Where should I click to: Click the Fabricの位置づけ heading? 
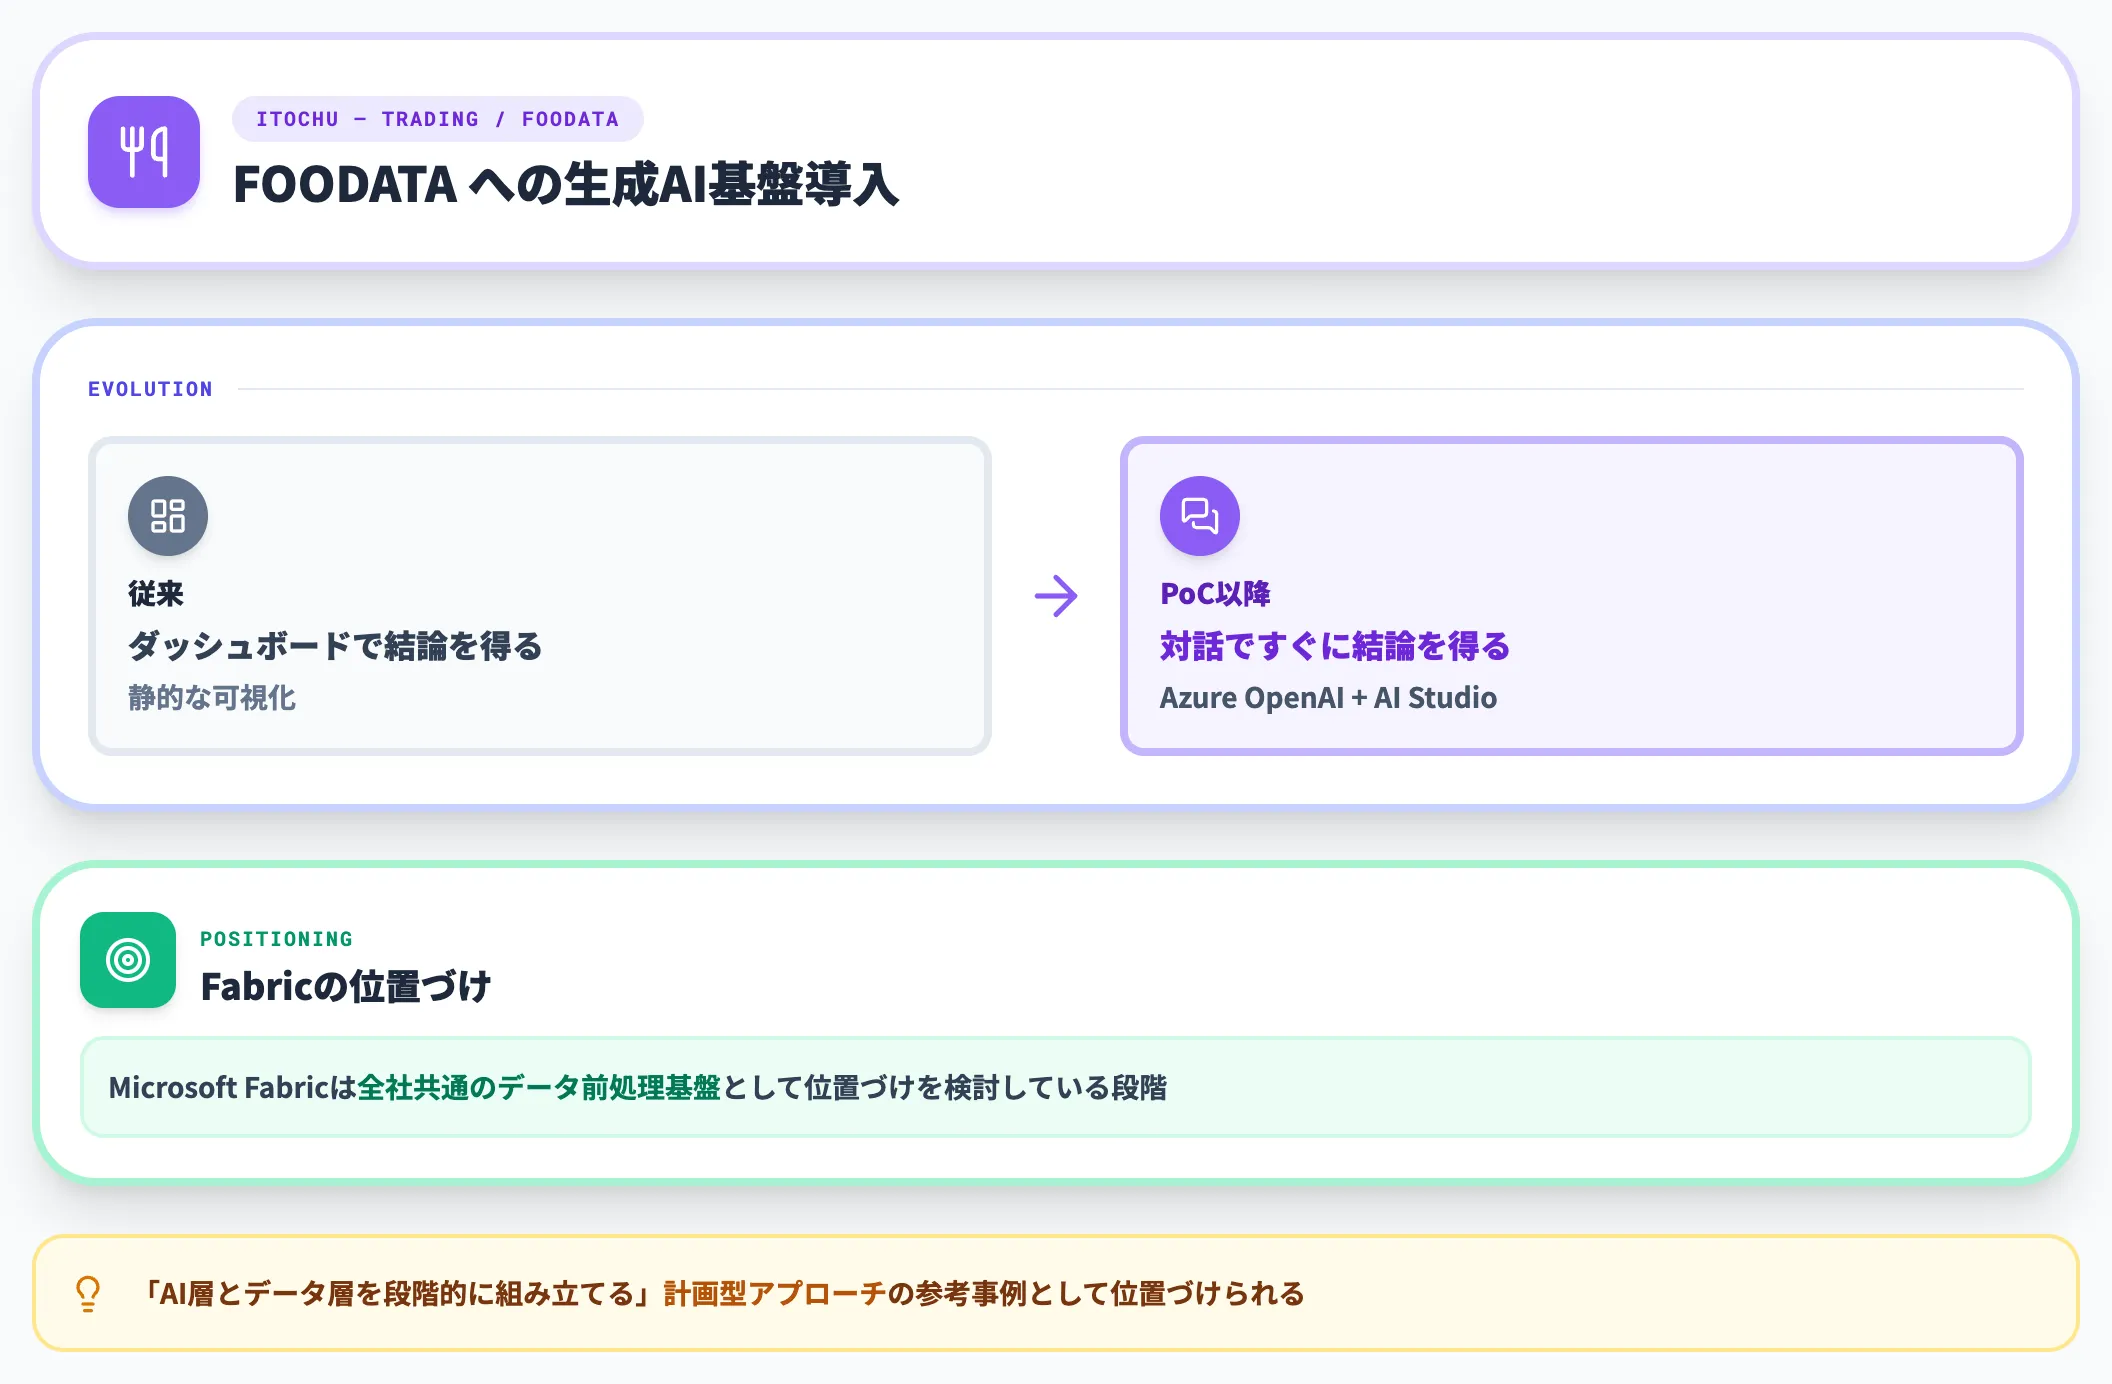point(346,987)
